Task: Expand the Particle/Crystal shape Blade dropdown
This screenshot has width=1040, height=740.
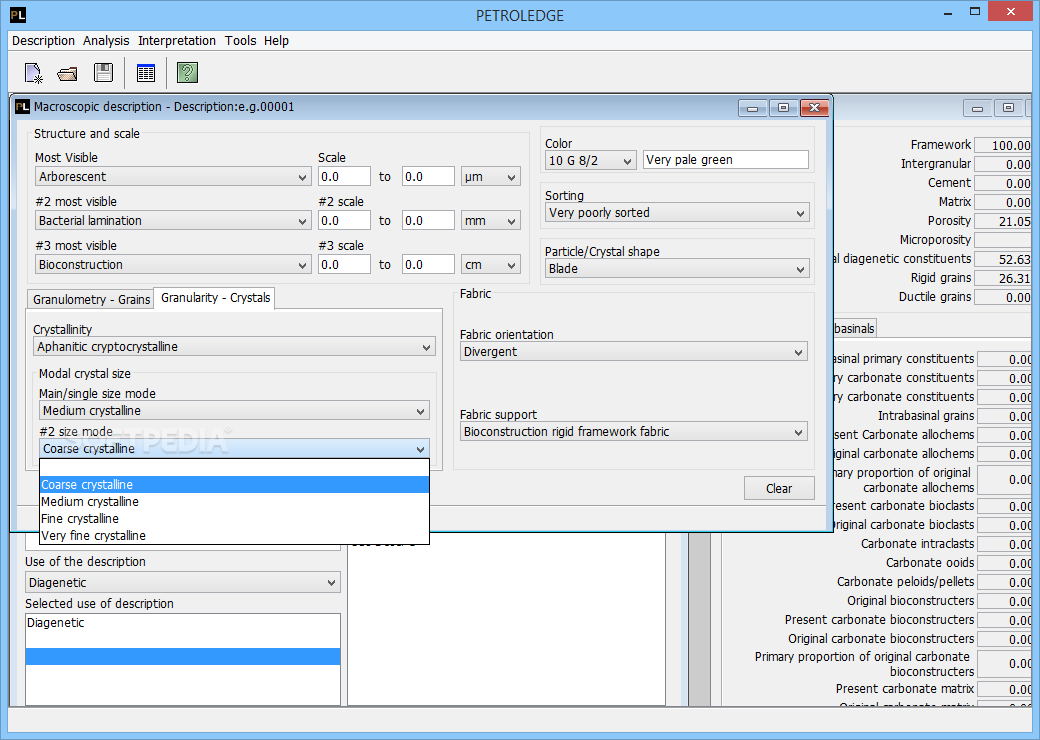Action: [x=677, y=269]
